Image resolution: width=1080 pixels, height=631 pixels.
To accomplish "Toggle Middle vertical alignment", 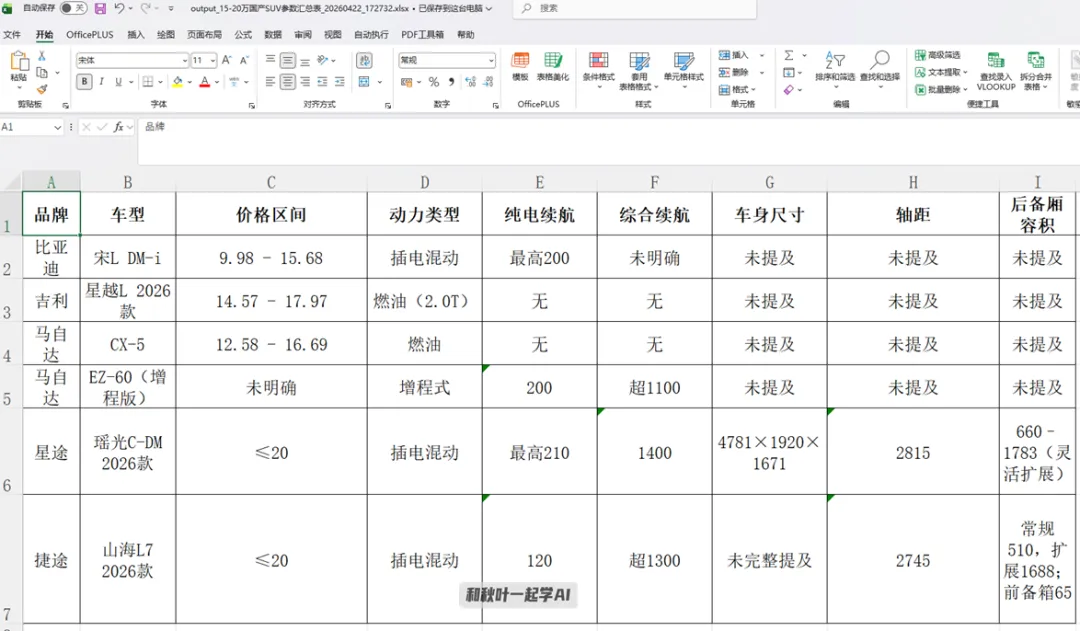I will tap(287, 61).
